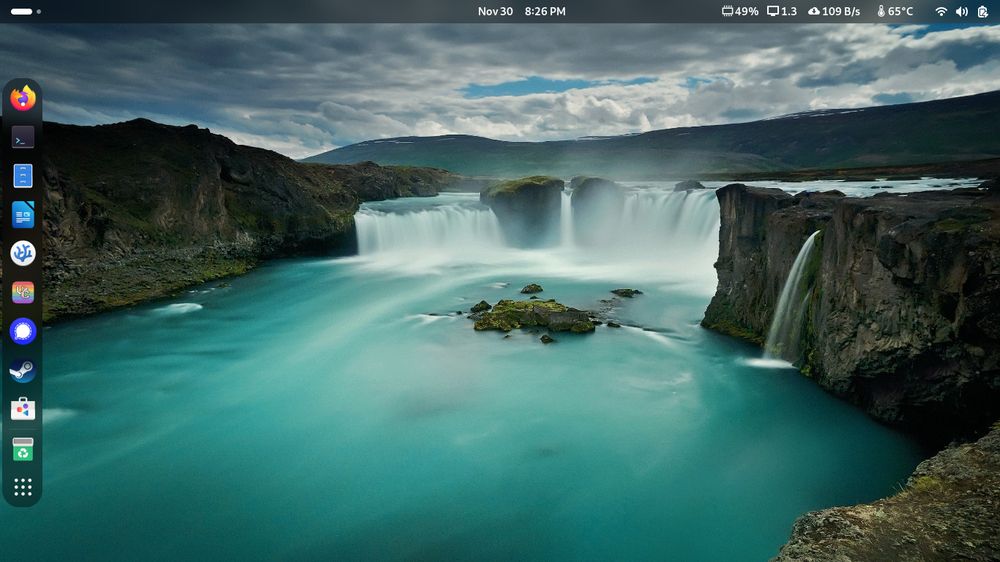Open the rainbow-colored app icon in dock

tap(23, 293)
